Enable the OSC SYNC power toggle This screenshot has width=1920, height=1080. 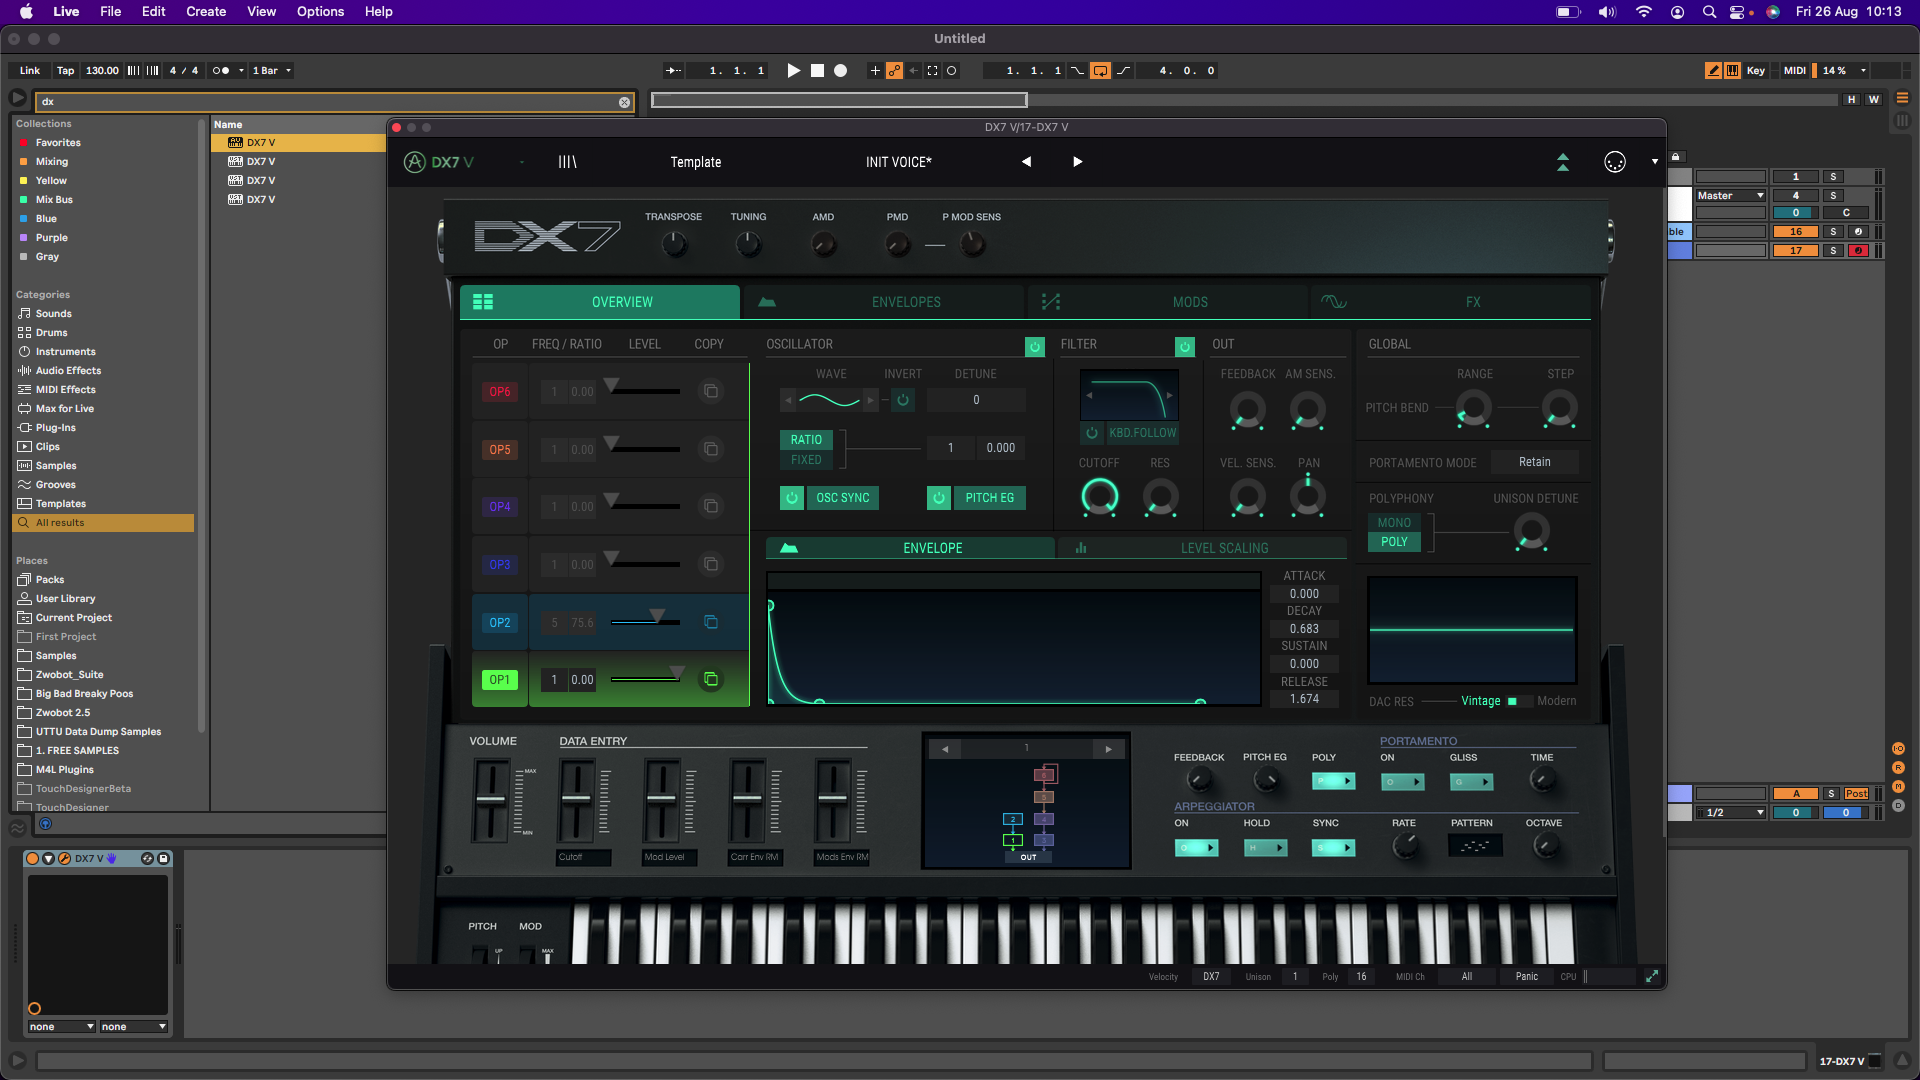tap(792, 498)
